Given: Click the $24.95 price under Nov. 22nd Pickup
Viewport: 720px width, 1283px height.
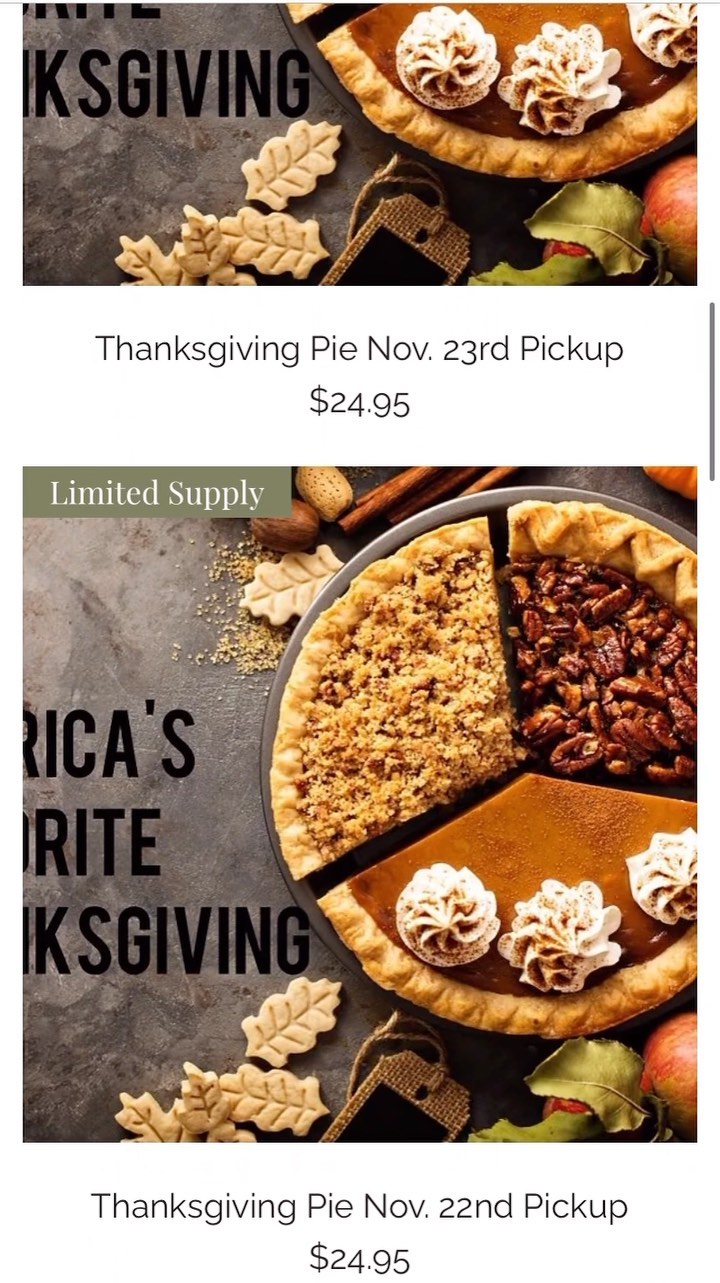Looking at the screenshot, I should 359,1256.
